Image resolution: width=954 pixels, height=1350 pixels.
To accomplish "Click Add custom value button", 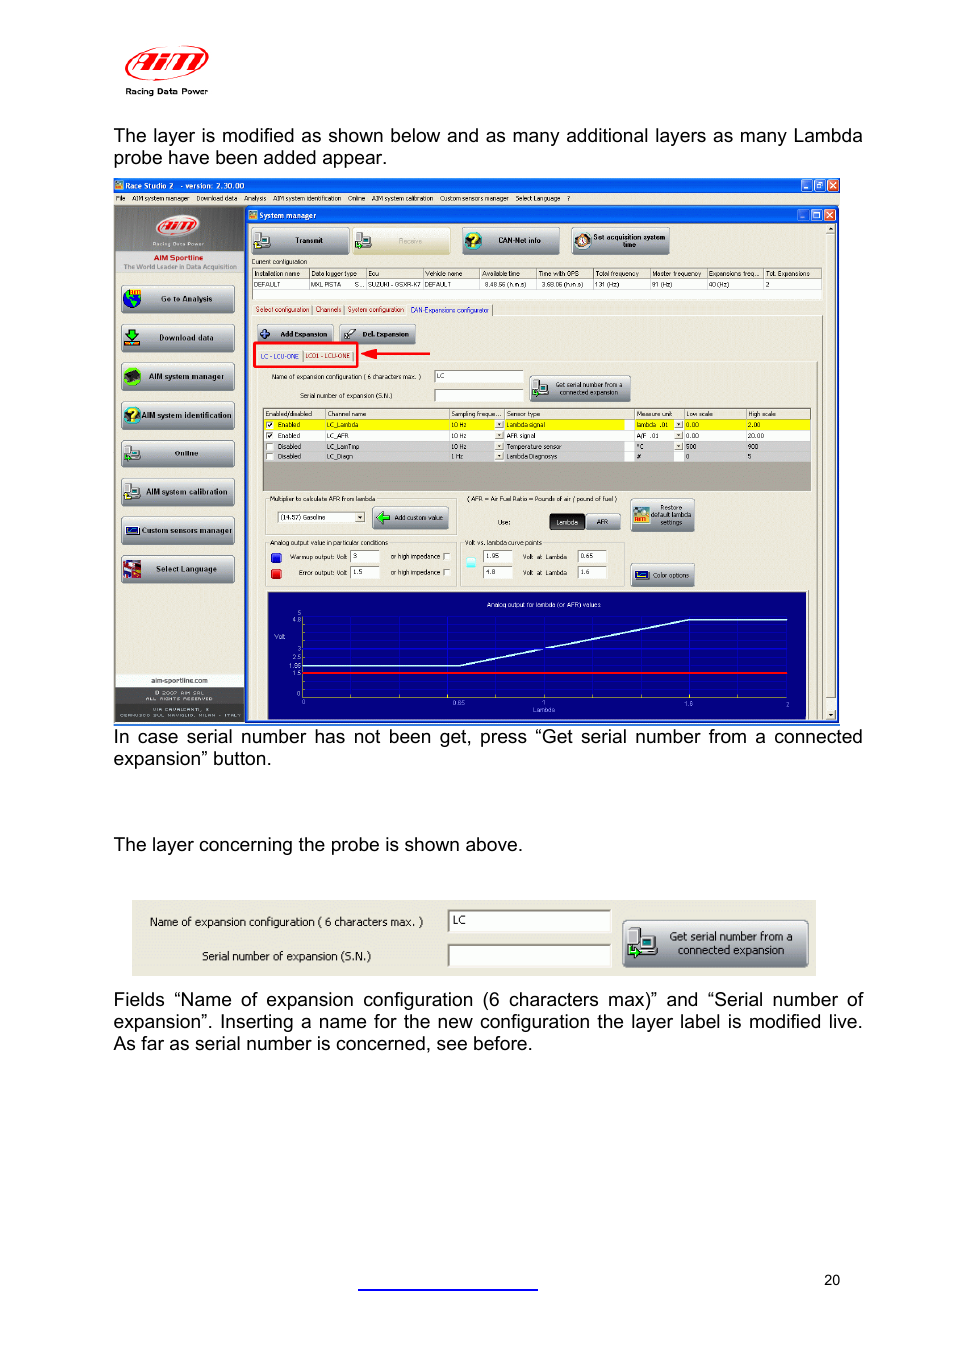I will tap(411, 517).
